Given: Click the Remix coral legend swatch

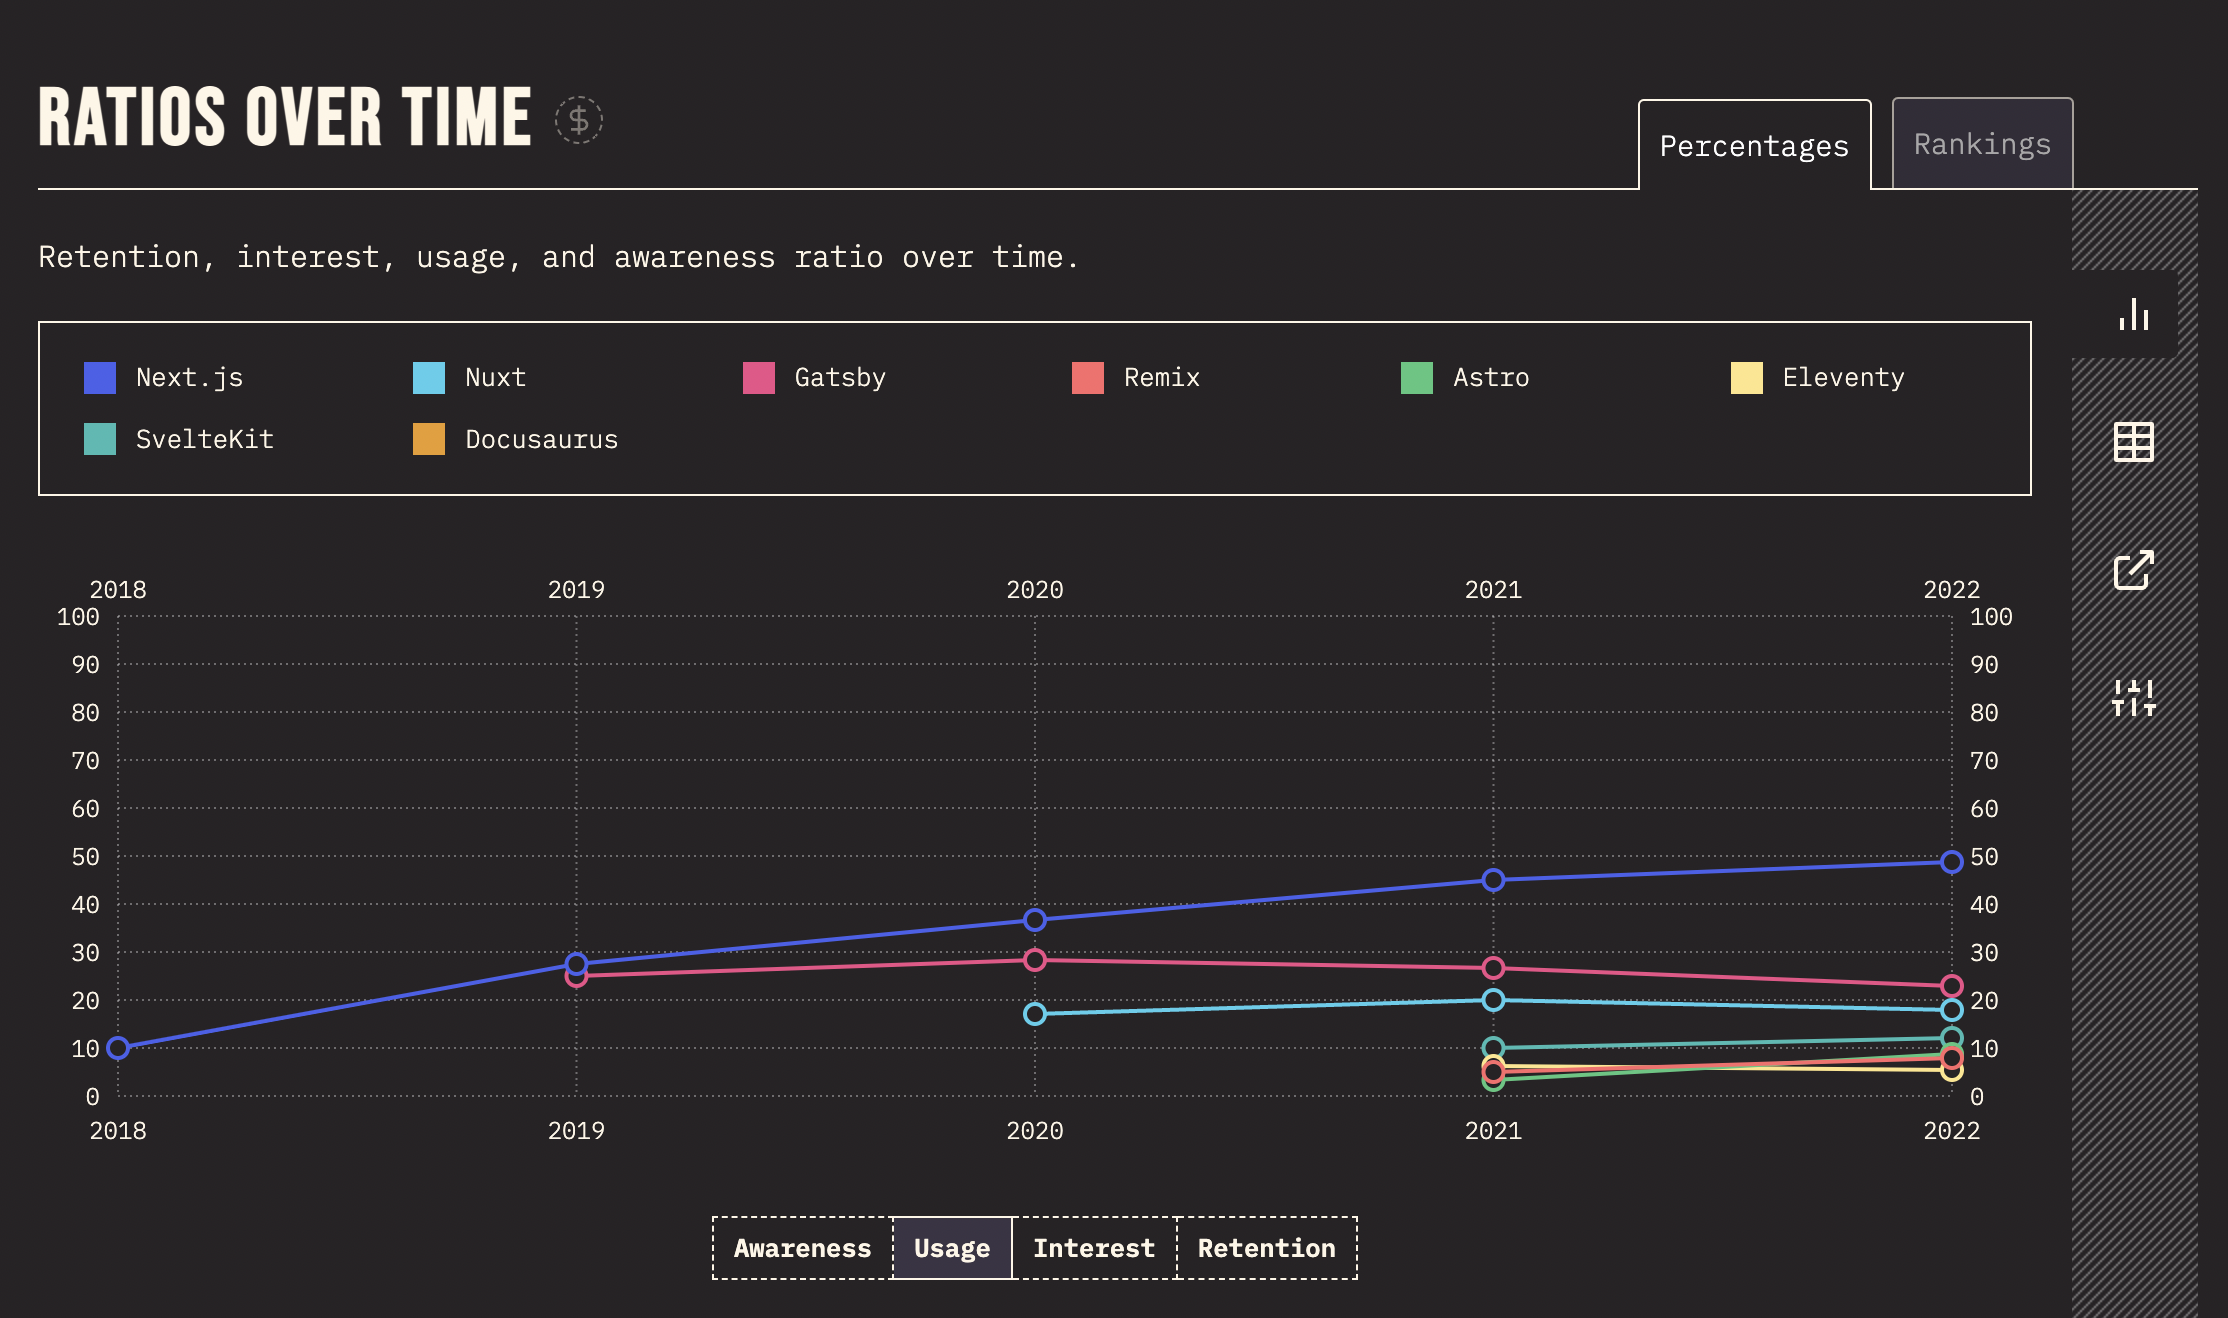Looking at the screenshot, I should pos(1088,378).
